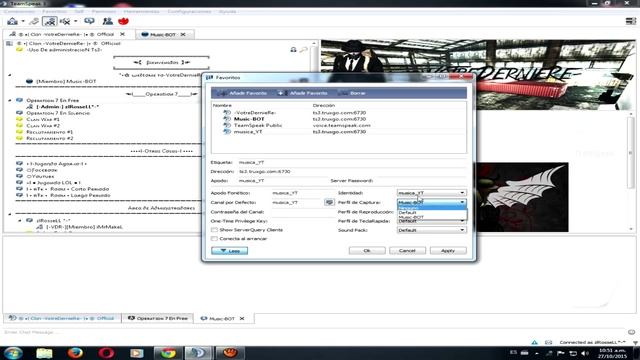
Task: Open Configuraciones menu
Action: pyautogui.click(x=189, y=11)
